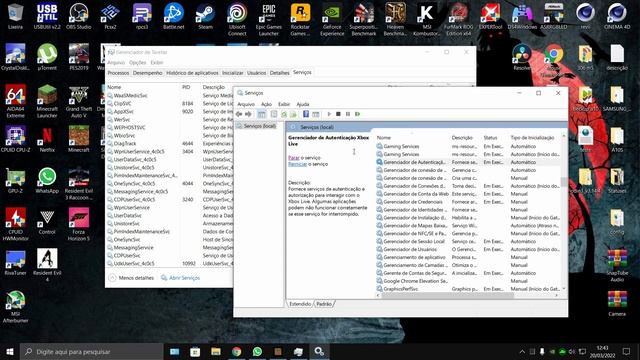Toggle show/hide console tree icon in Serviços toolbar
The image size is (640, 360).
tap(262, 114)
